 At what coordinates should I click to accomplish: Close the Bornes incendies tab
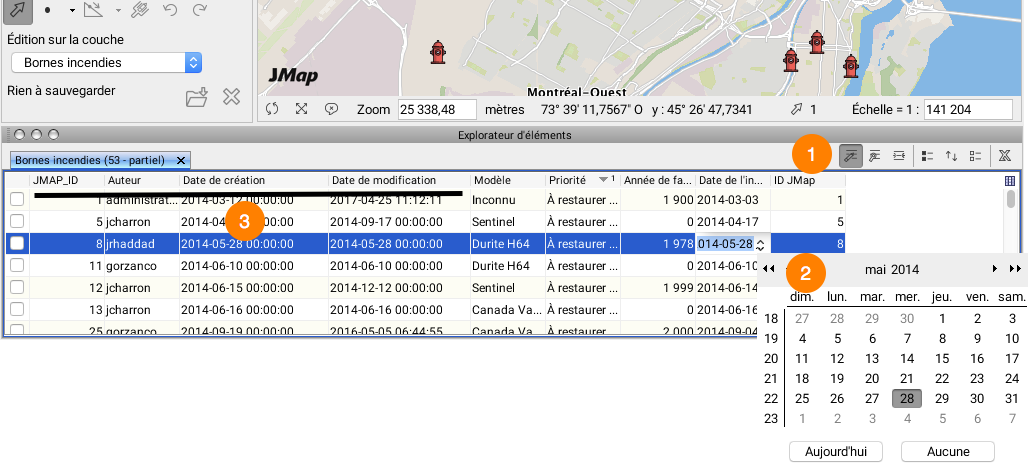[x=180, y=160]
